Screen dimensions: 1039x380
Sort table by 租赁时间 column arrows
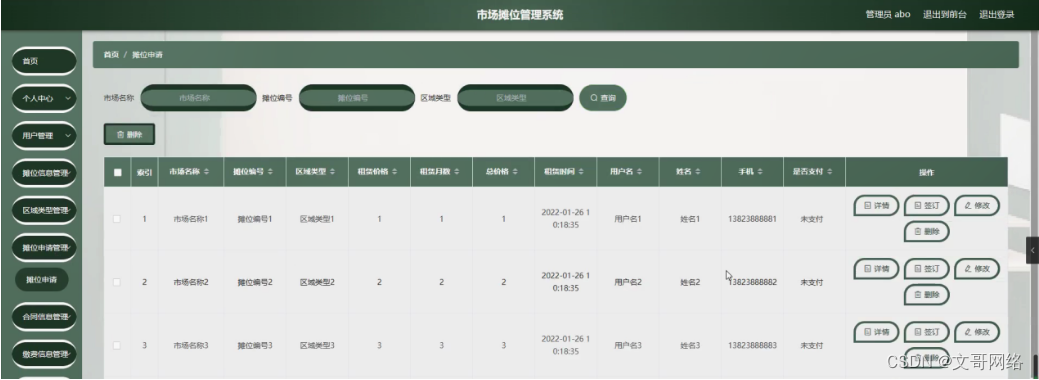pos(581,172)
